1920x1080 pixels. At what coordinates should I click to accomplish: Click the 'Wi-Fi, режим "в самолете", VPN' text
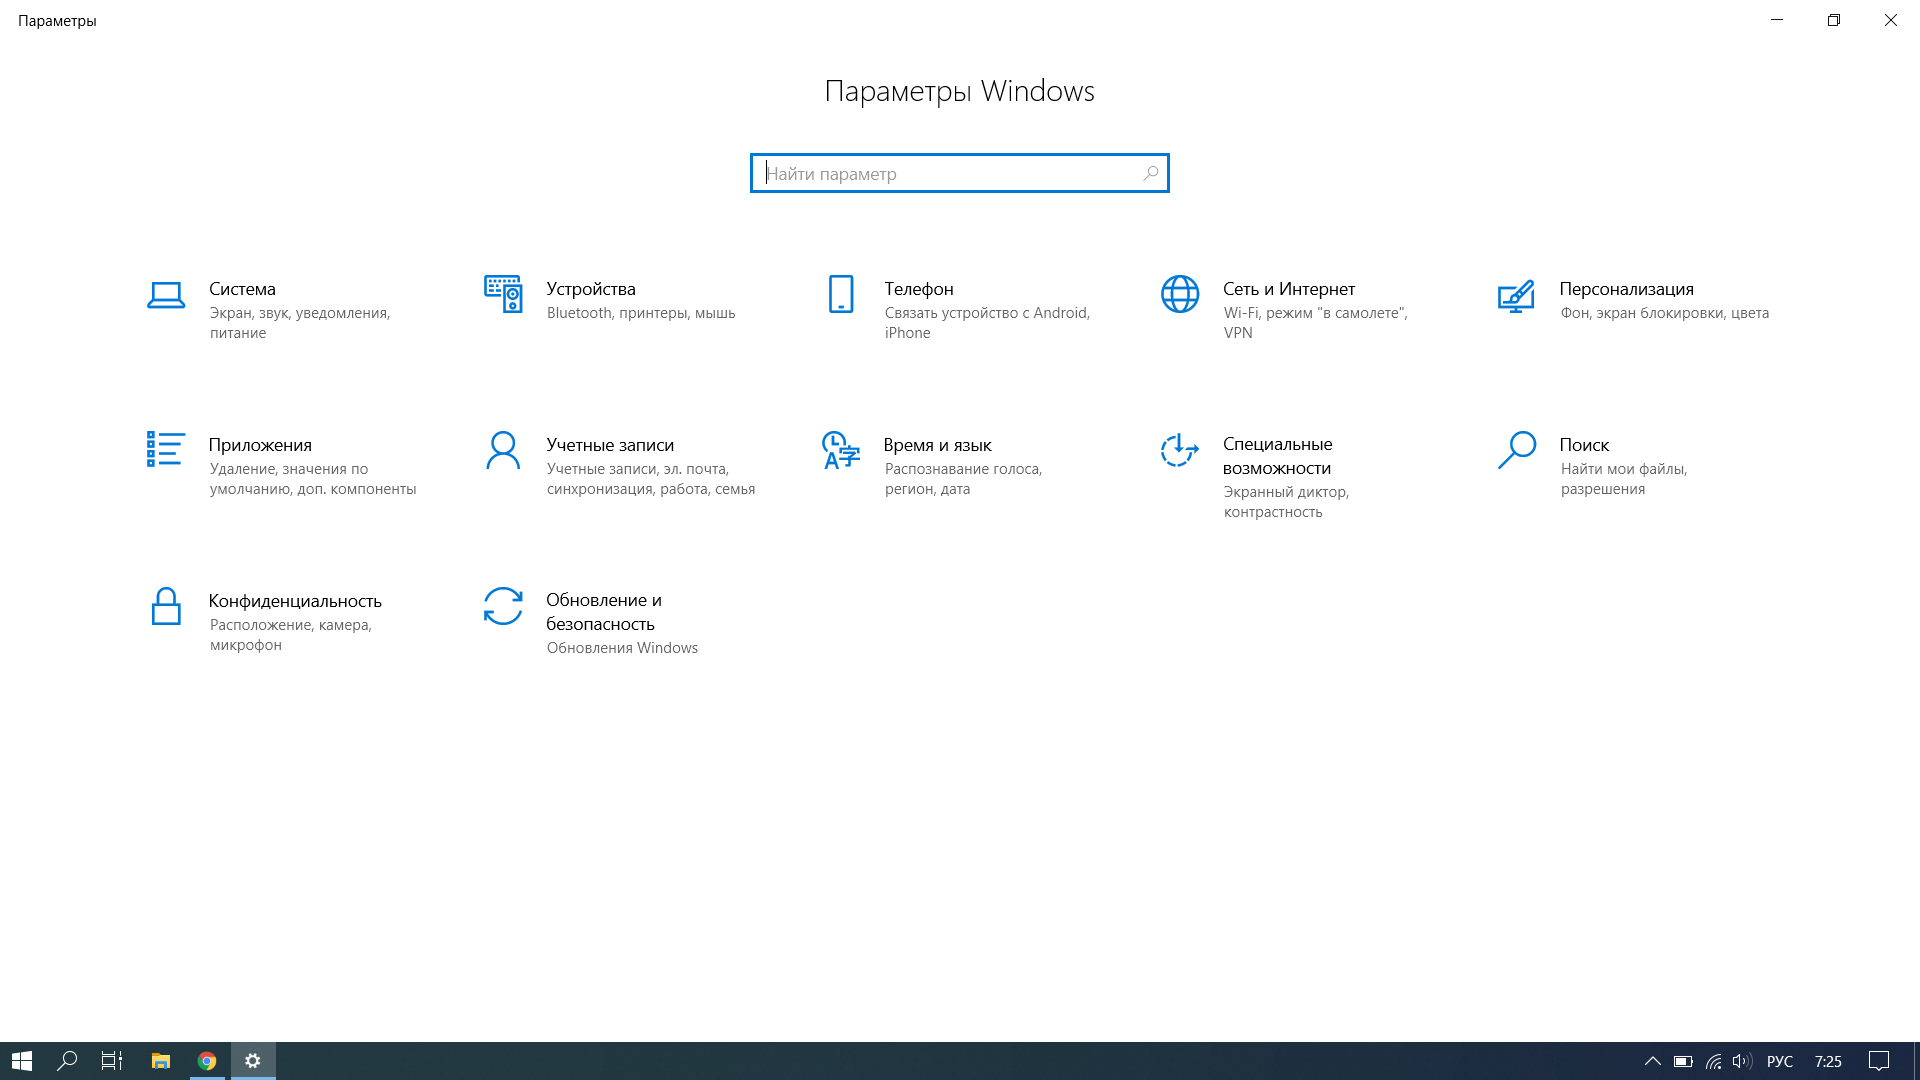pos(1315,323)
